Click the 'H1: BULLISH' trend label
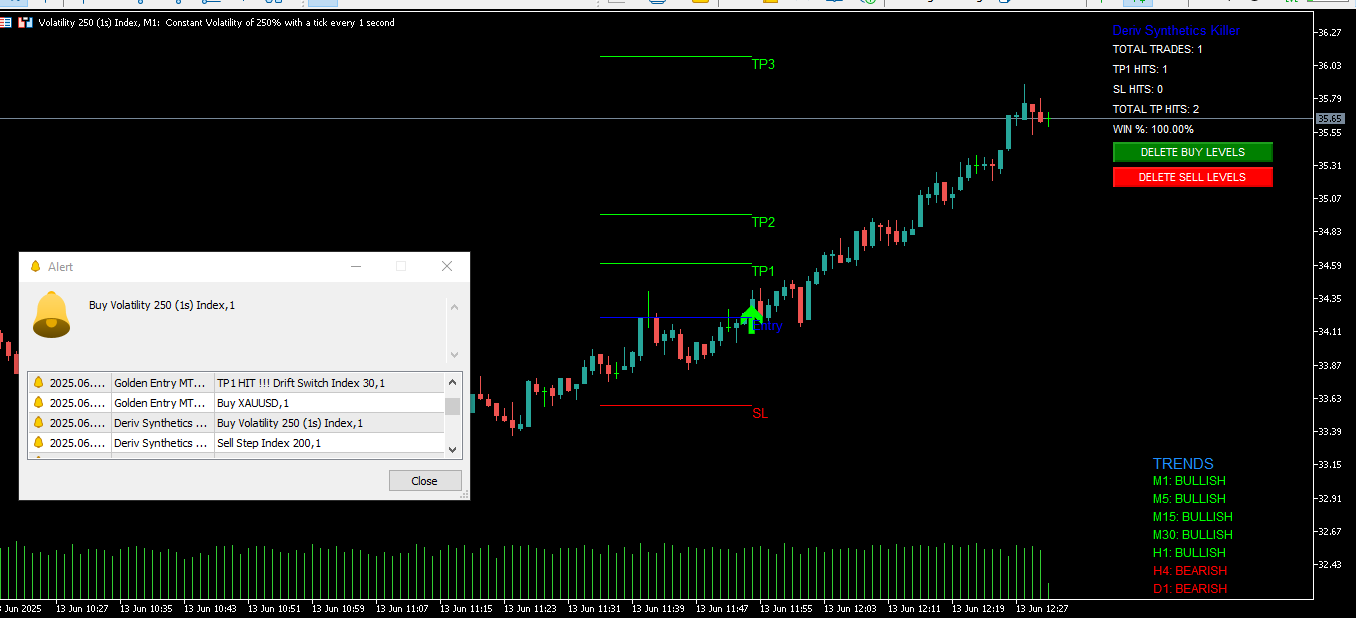 pos(1189,553)
